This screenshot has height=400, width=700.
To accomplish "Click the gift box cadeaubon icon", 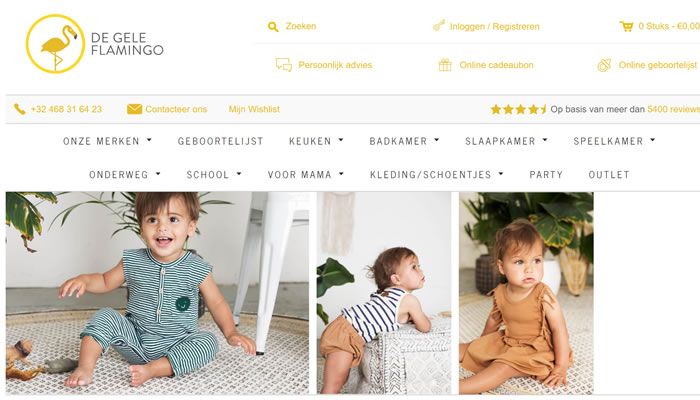I will [445, 65].
